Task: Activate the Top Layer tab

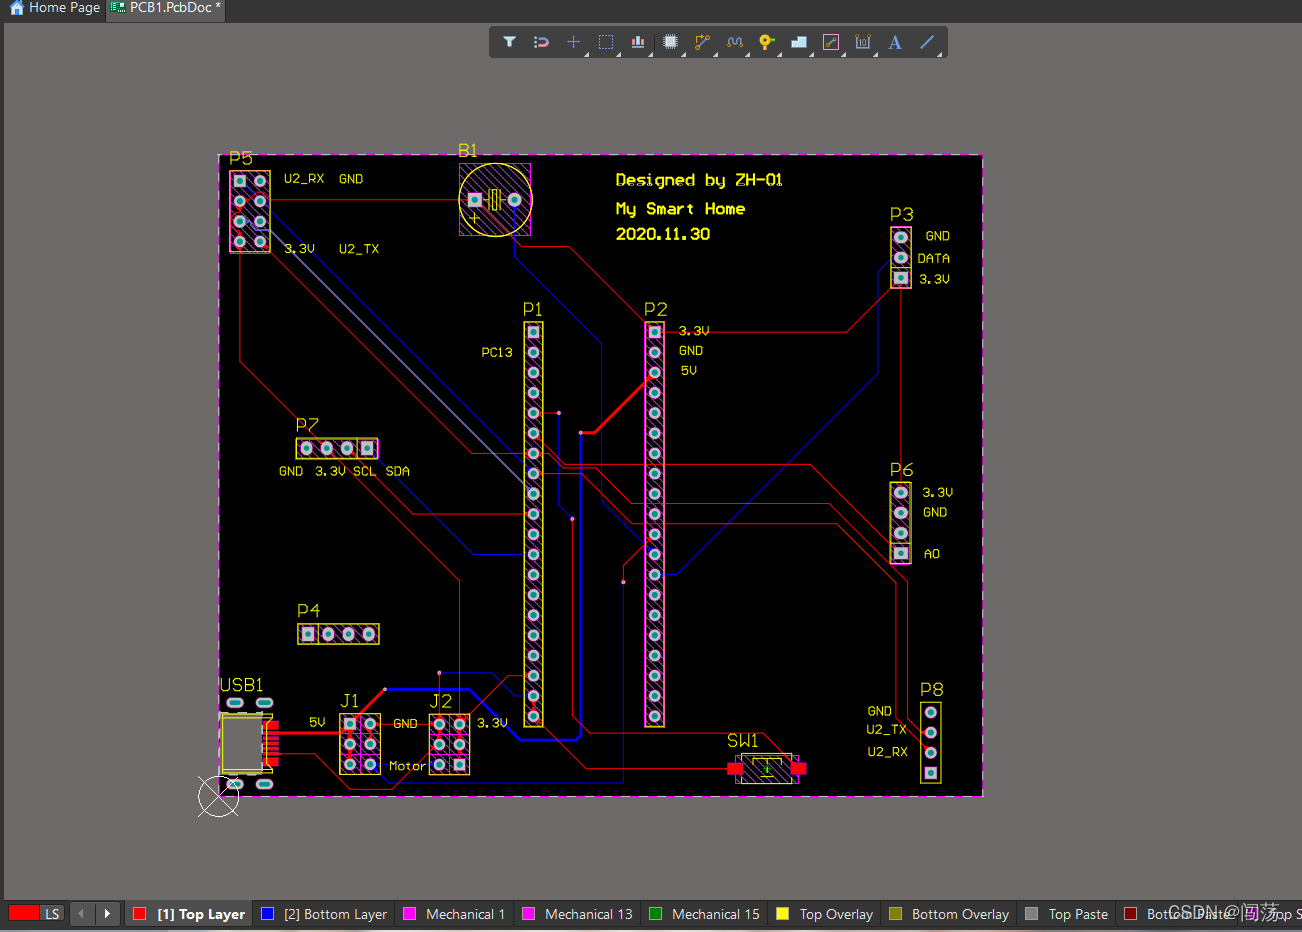Action: (x=189, y=914)
